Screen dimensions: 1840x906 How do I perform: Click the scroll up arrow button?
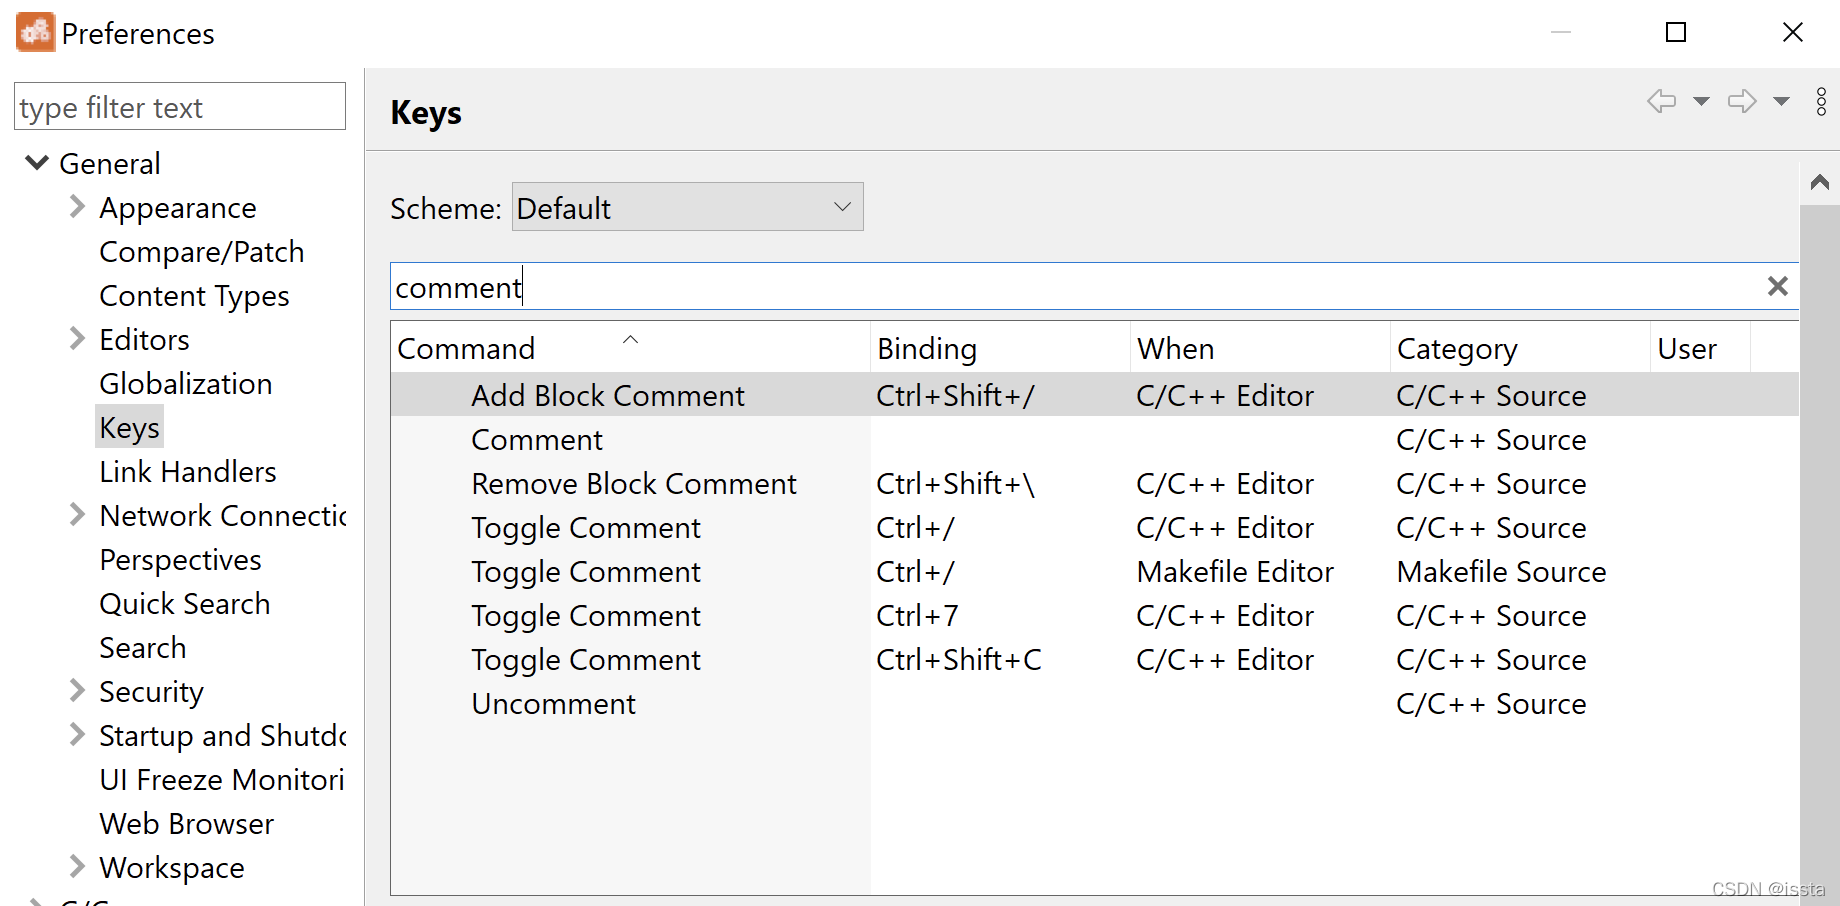tap(1819, 182)
